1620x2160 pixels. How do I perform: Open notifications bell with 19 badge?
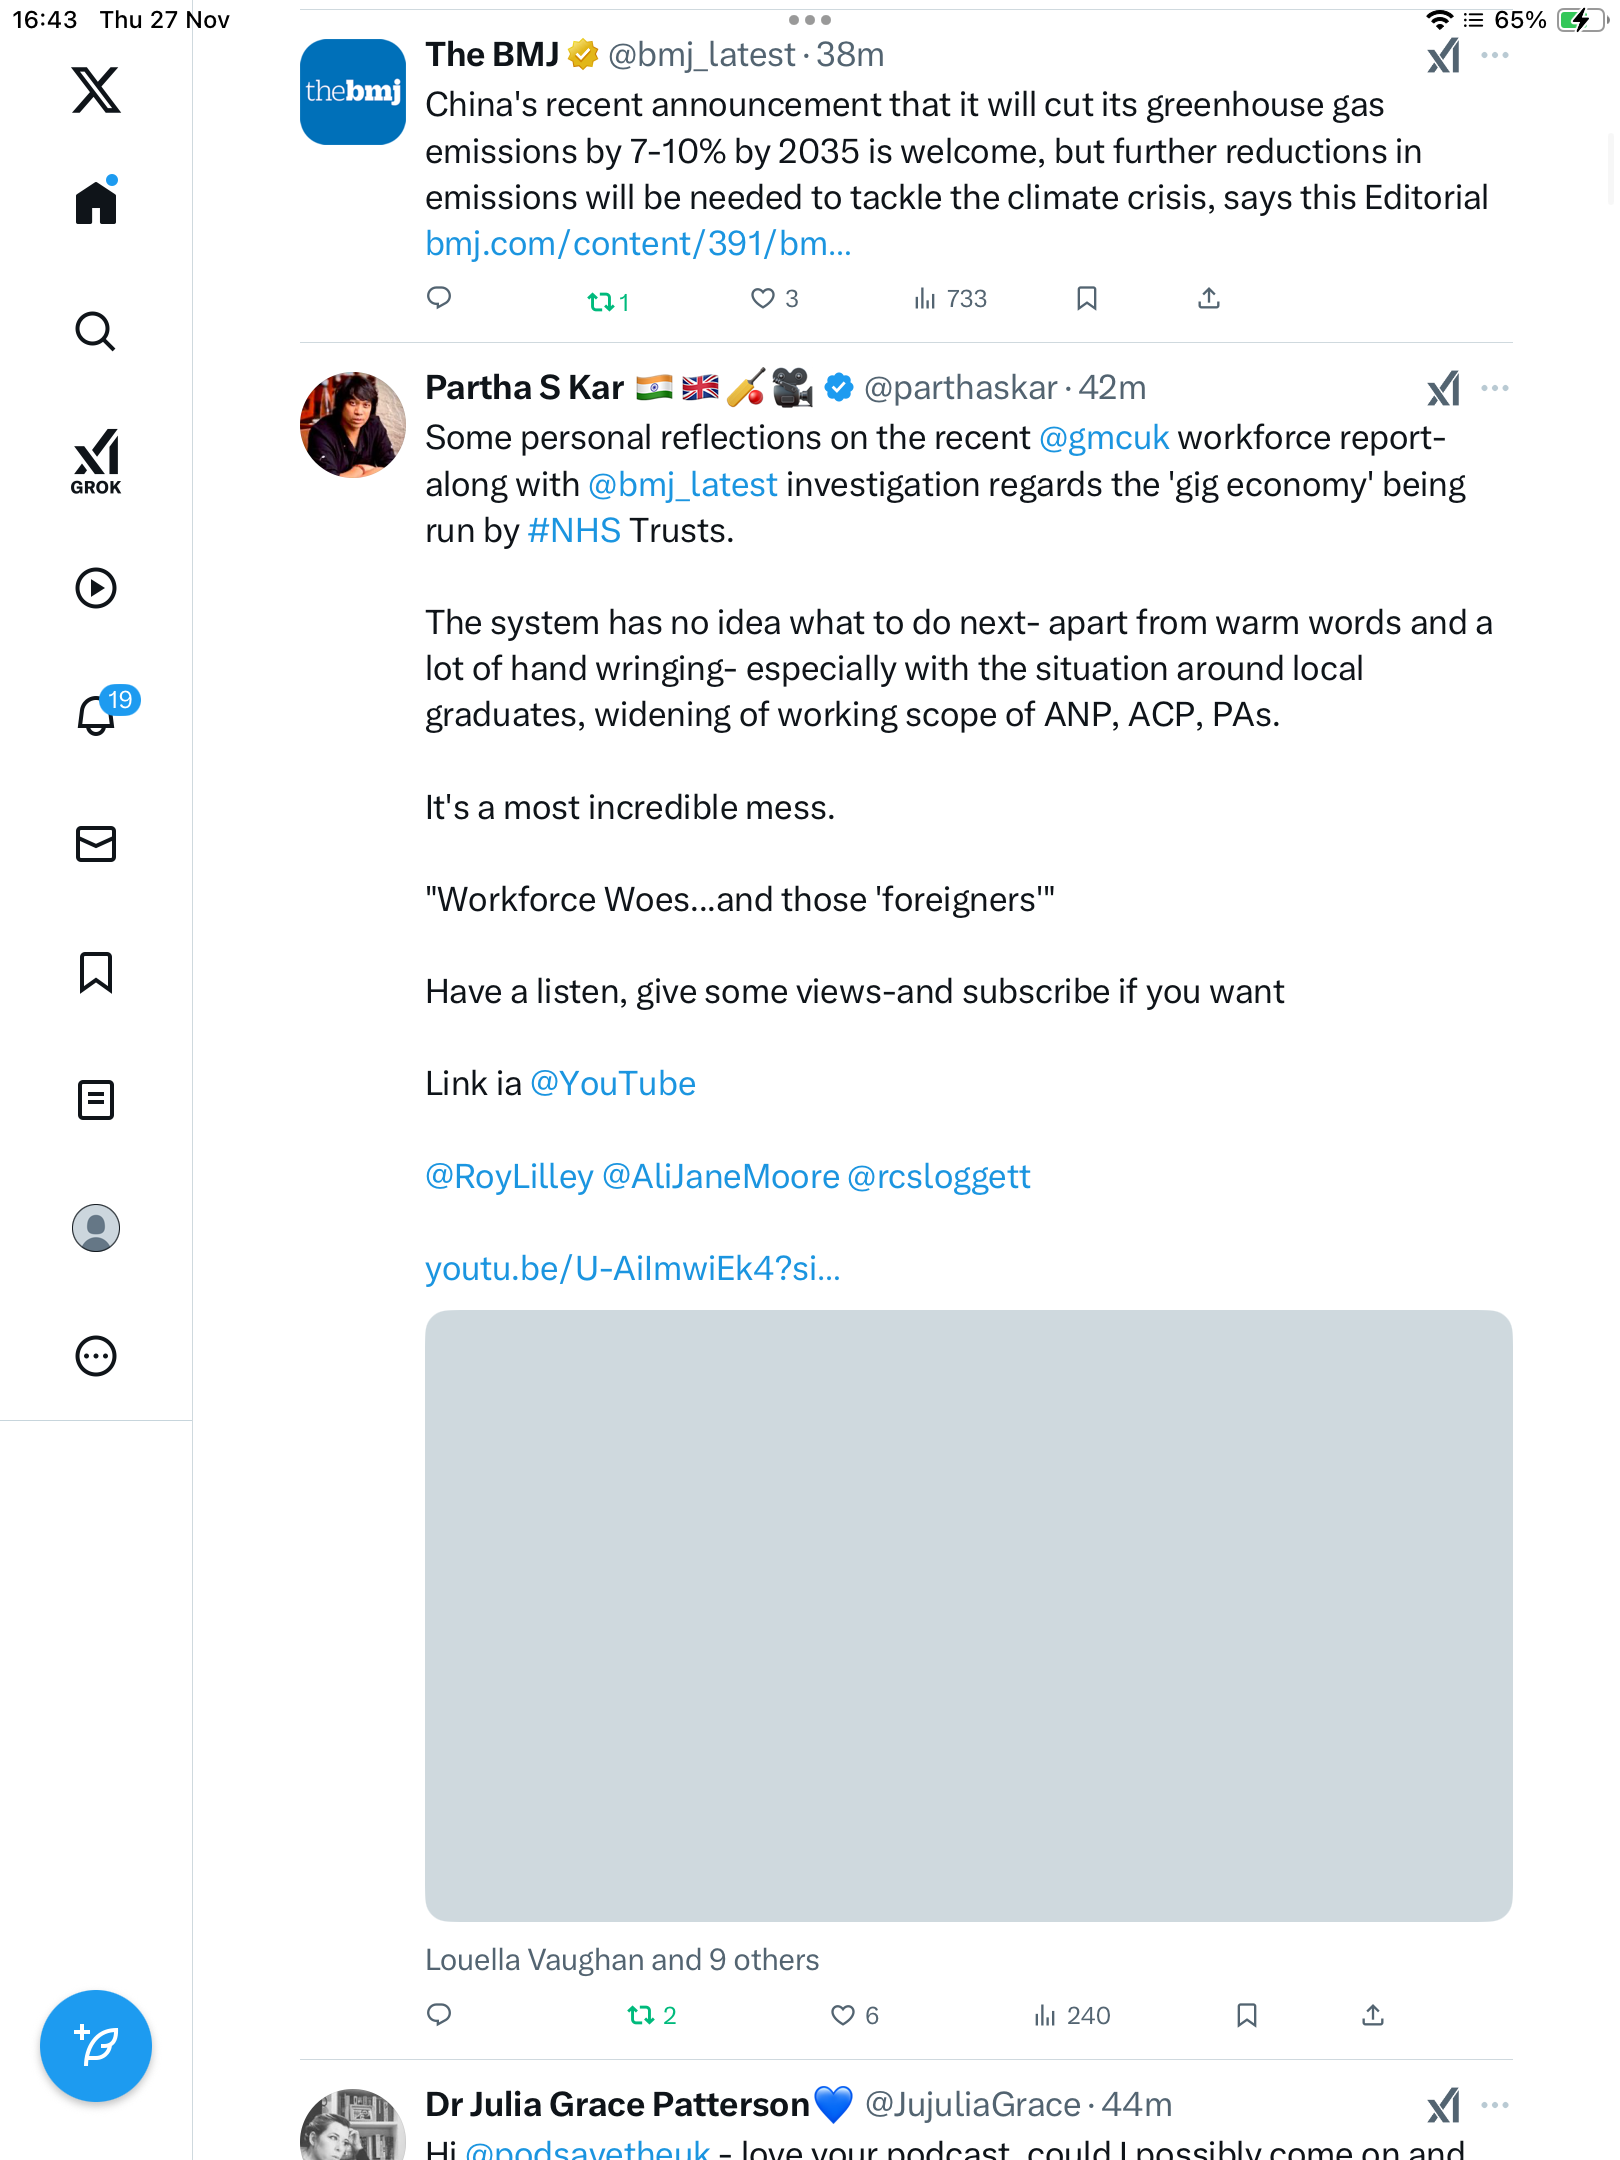tap(98, 714)
